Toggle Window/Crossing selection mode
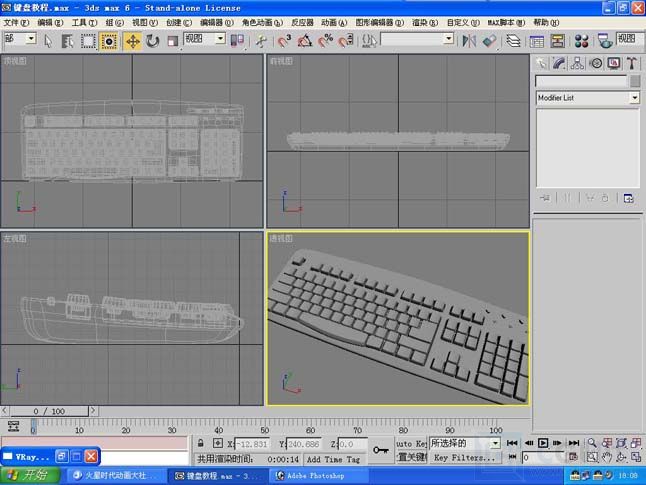 point(108,41)
